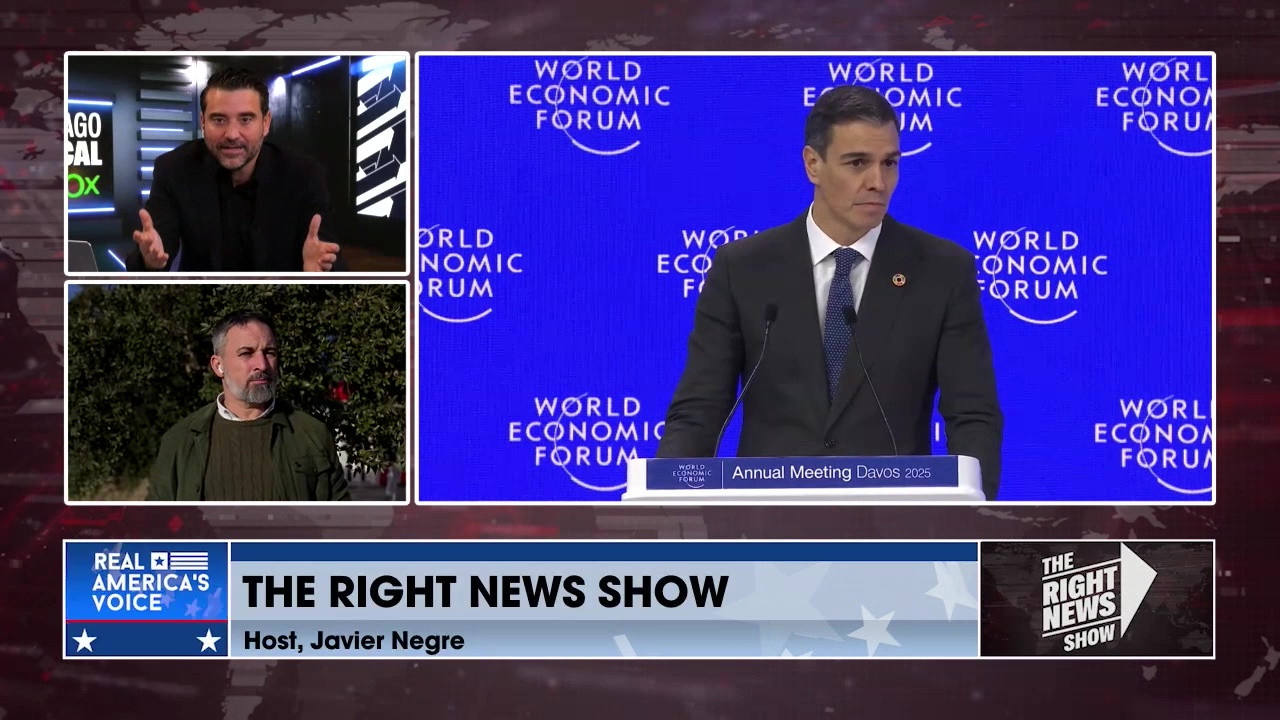This screenshot has height=720, width=1280.
Task: Click the left star below Real America's Voice
Action: tap(84, 640)
